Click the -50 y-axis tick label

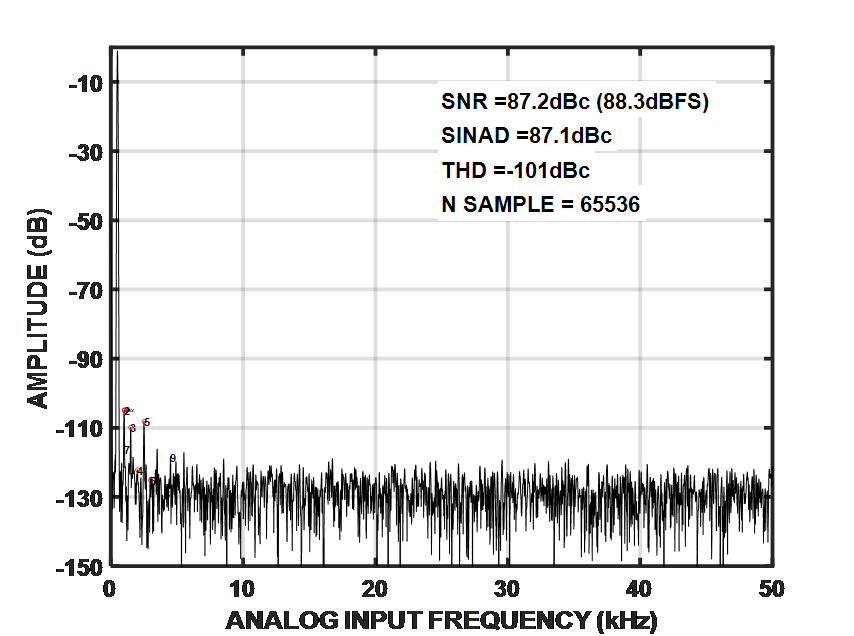click(x=86, y=223)
